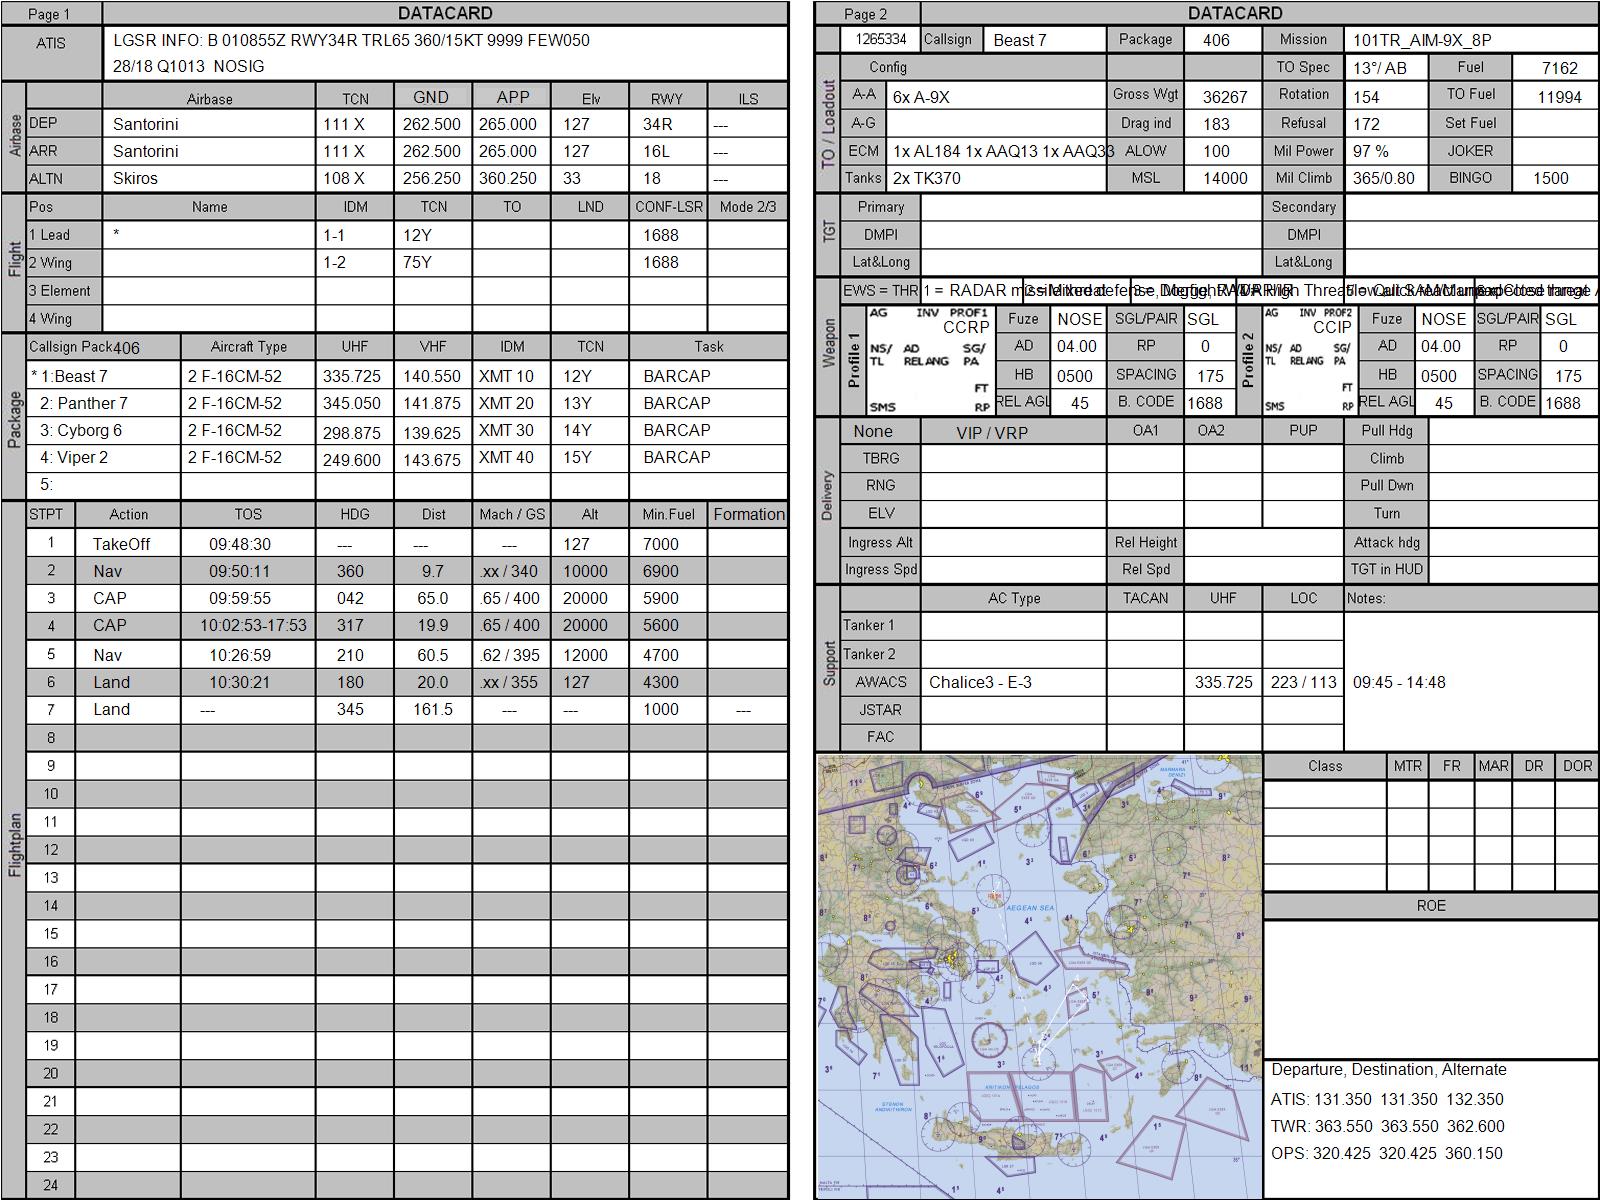Select the Profile 2 CCIP SMS image
The height and width of the screenshot is (1200, 1600).
pos(1308,360)
